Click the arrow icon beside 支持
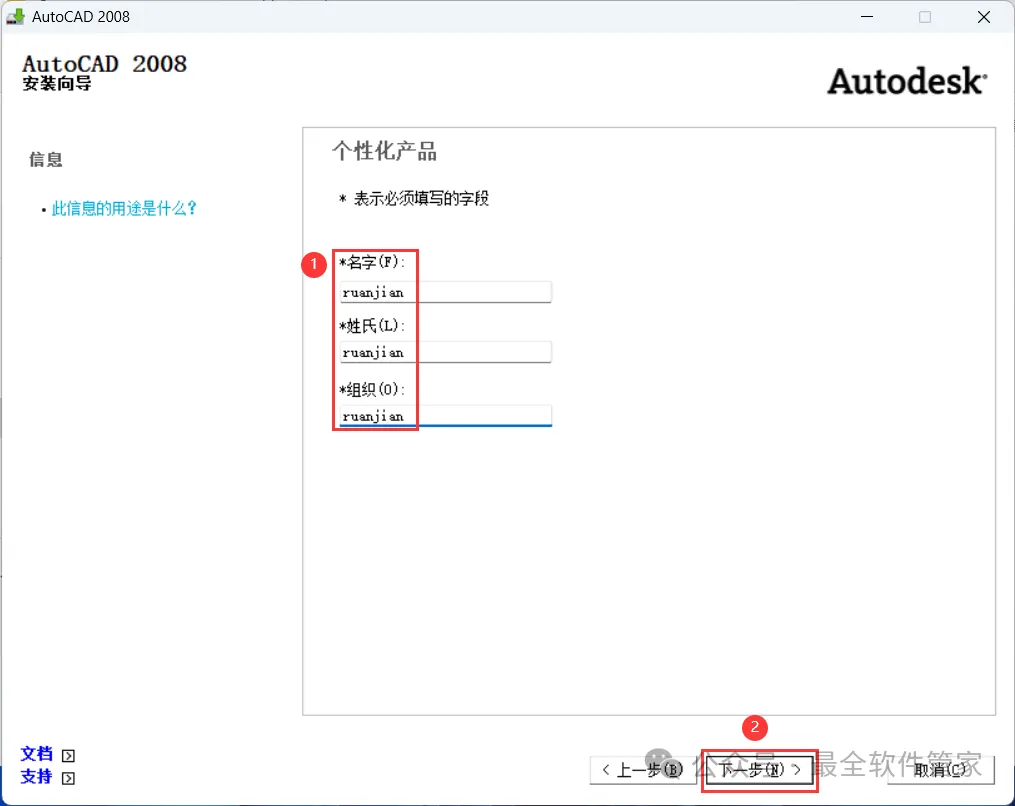The image size is (1015, 806). click(x=68, y=778)
